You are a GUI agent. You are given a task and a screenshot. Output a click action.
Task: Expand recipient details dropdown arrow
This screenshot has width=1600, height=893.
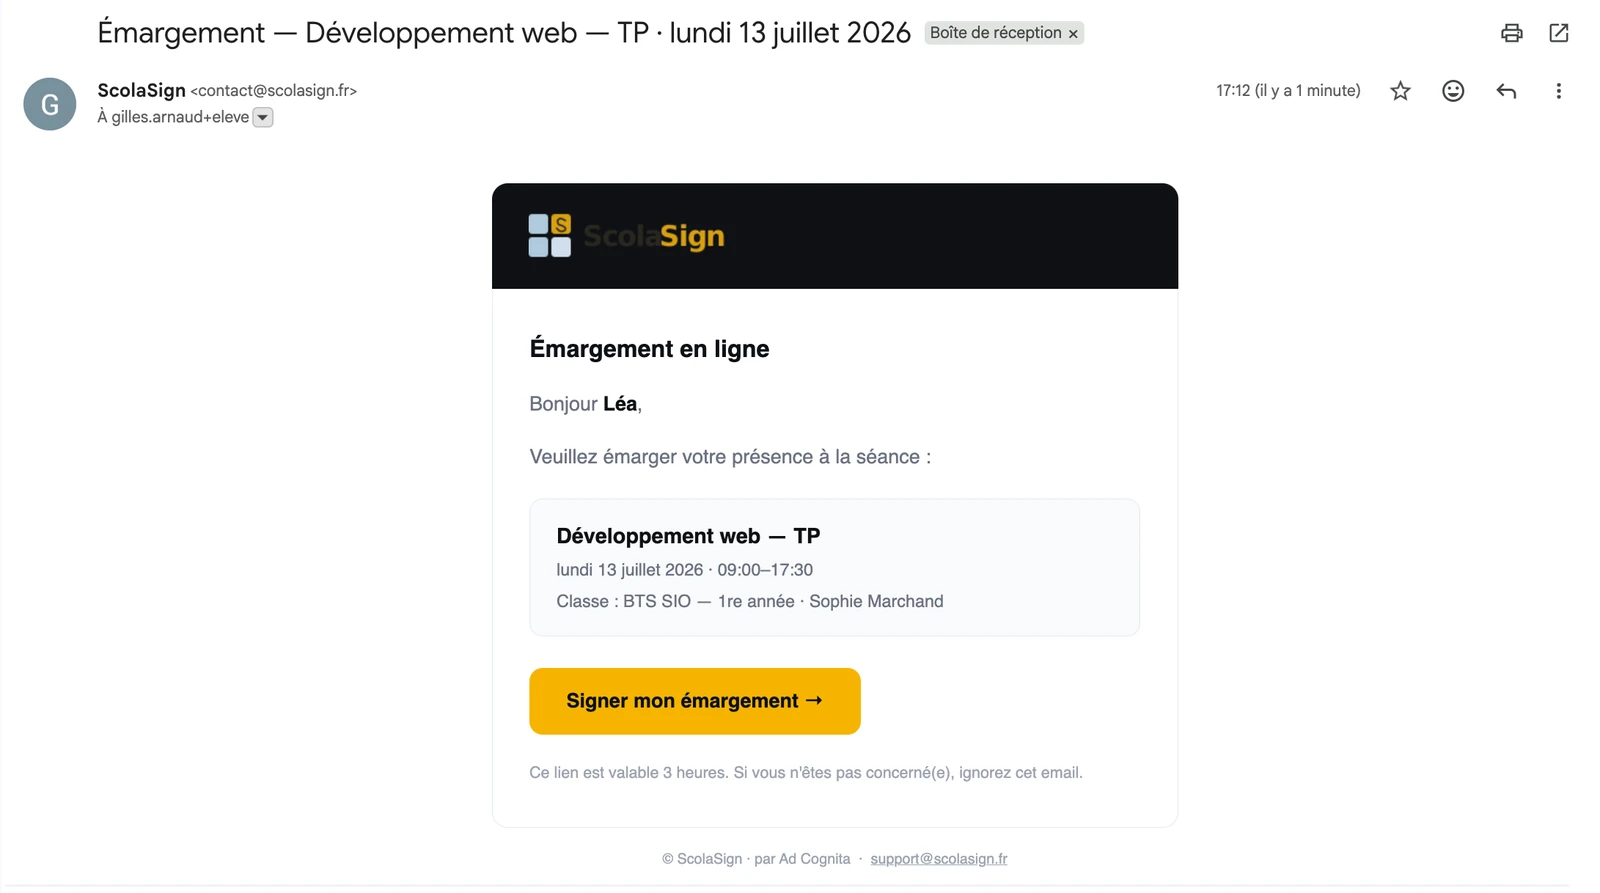point(263,118)
